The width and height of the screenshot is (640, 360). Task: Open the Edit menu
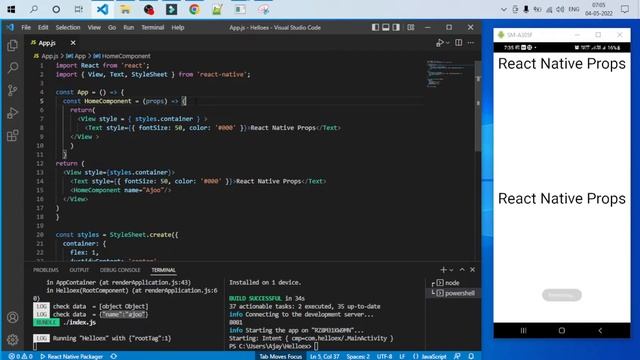[x=43, y=27]
